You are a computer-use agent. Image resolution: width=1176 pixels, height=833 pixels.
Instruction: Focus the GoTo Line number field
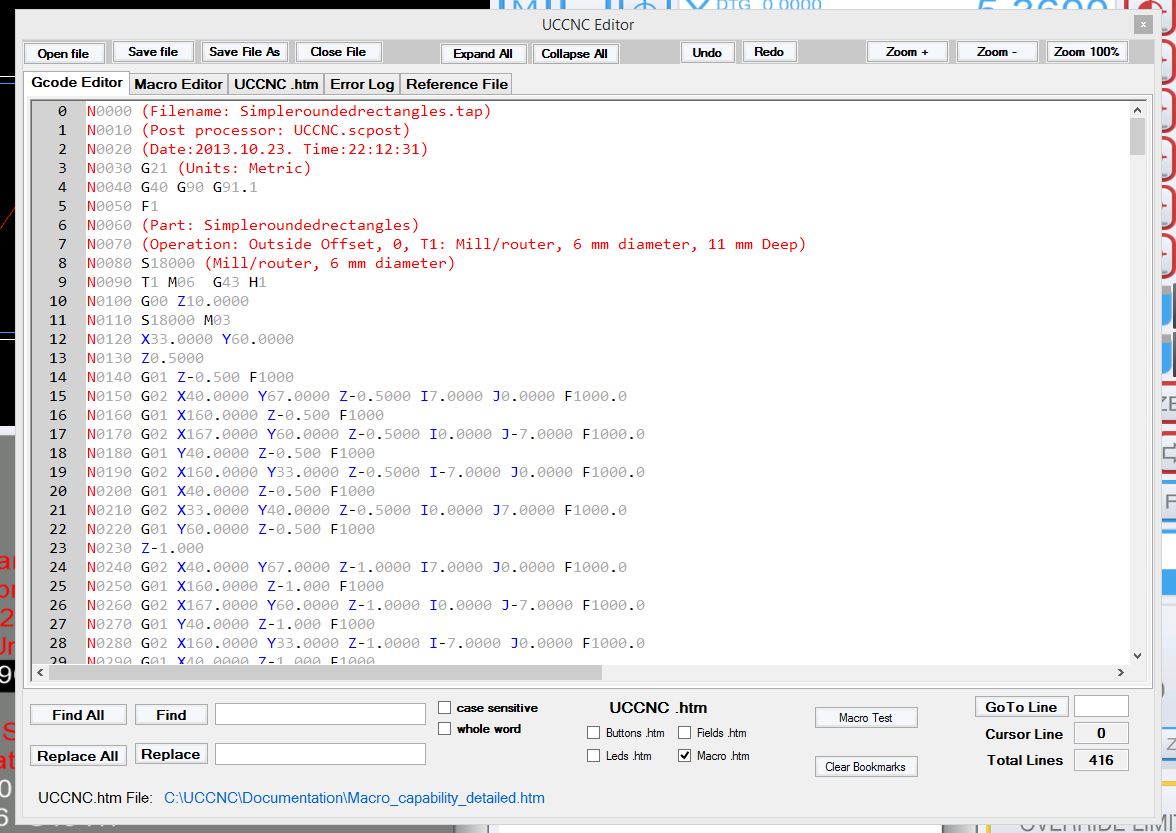(x=1101, y=706)
